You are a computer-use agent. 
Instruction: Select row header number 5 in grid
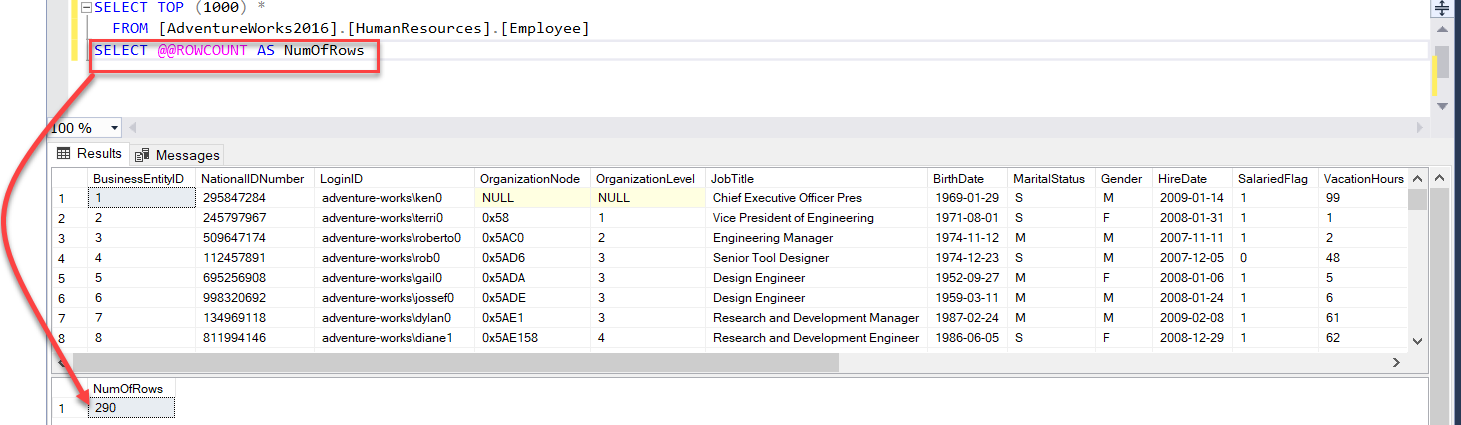tap(62, 278)
